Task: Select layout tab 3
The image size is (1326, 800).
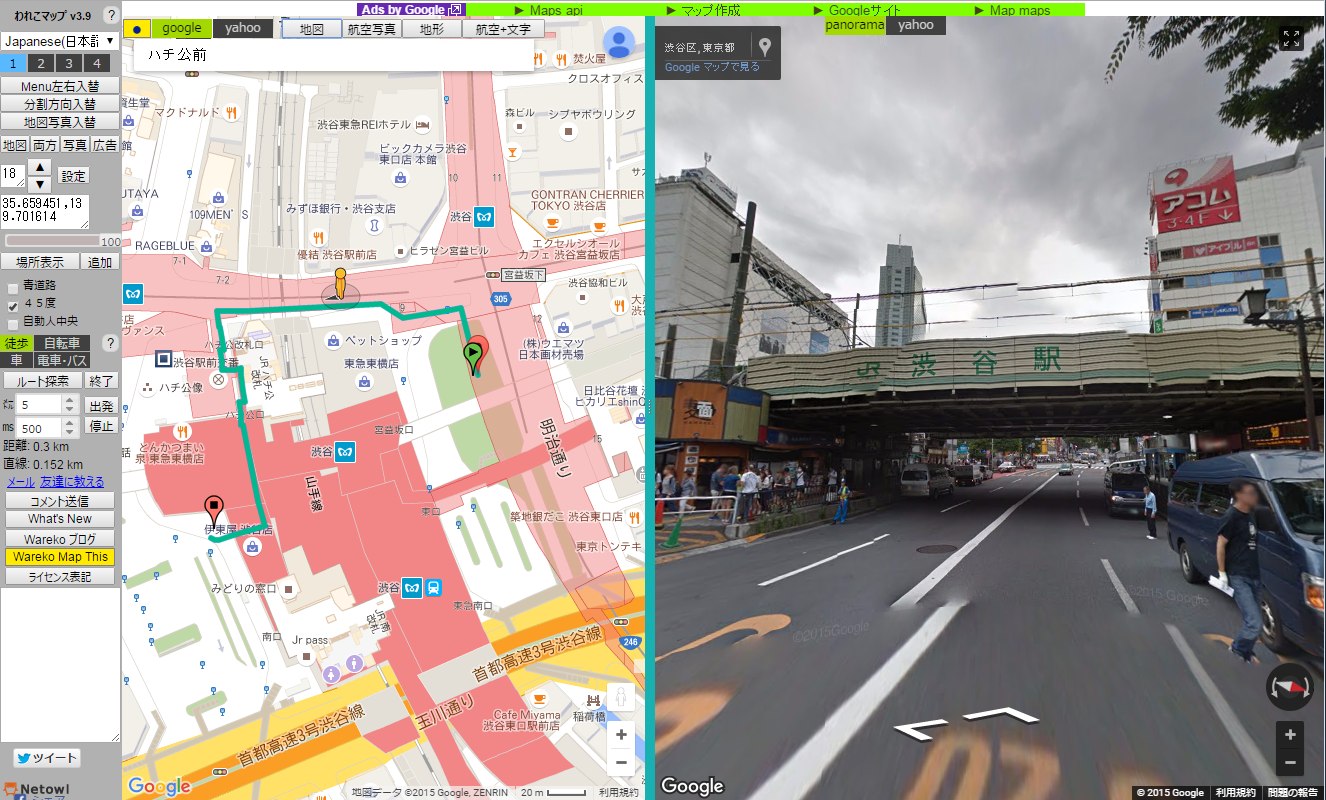Action: pos(69,63)
